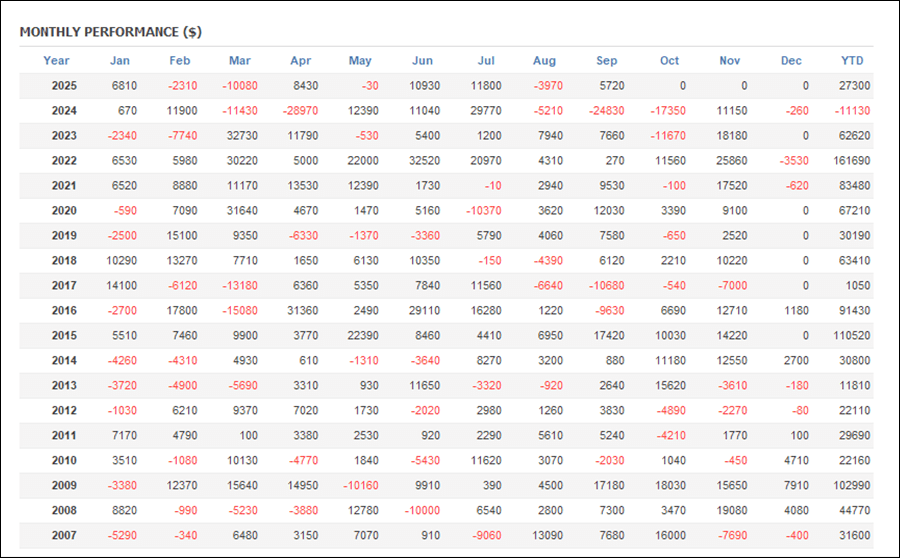Select the Dec column header

(x=791, y=61)
